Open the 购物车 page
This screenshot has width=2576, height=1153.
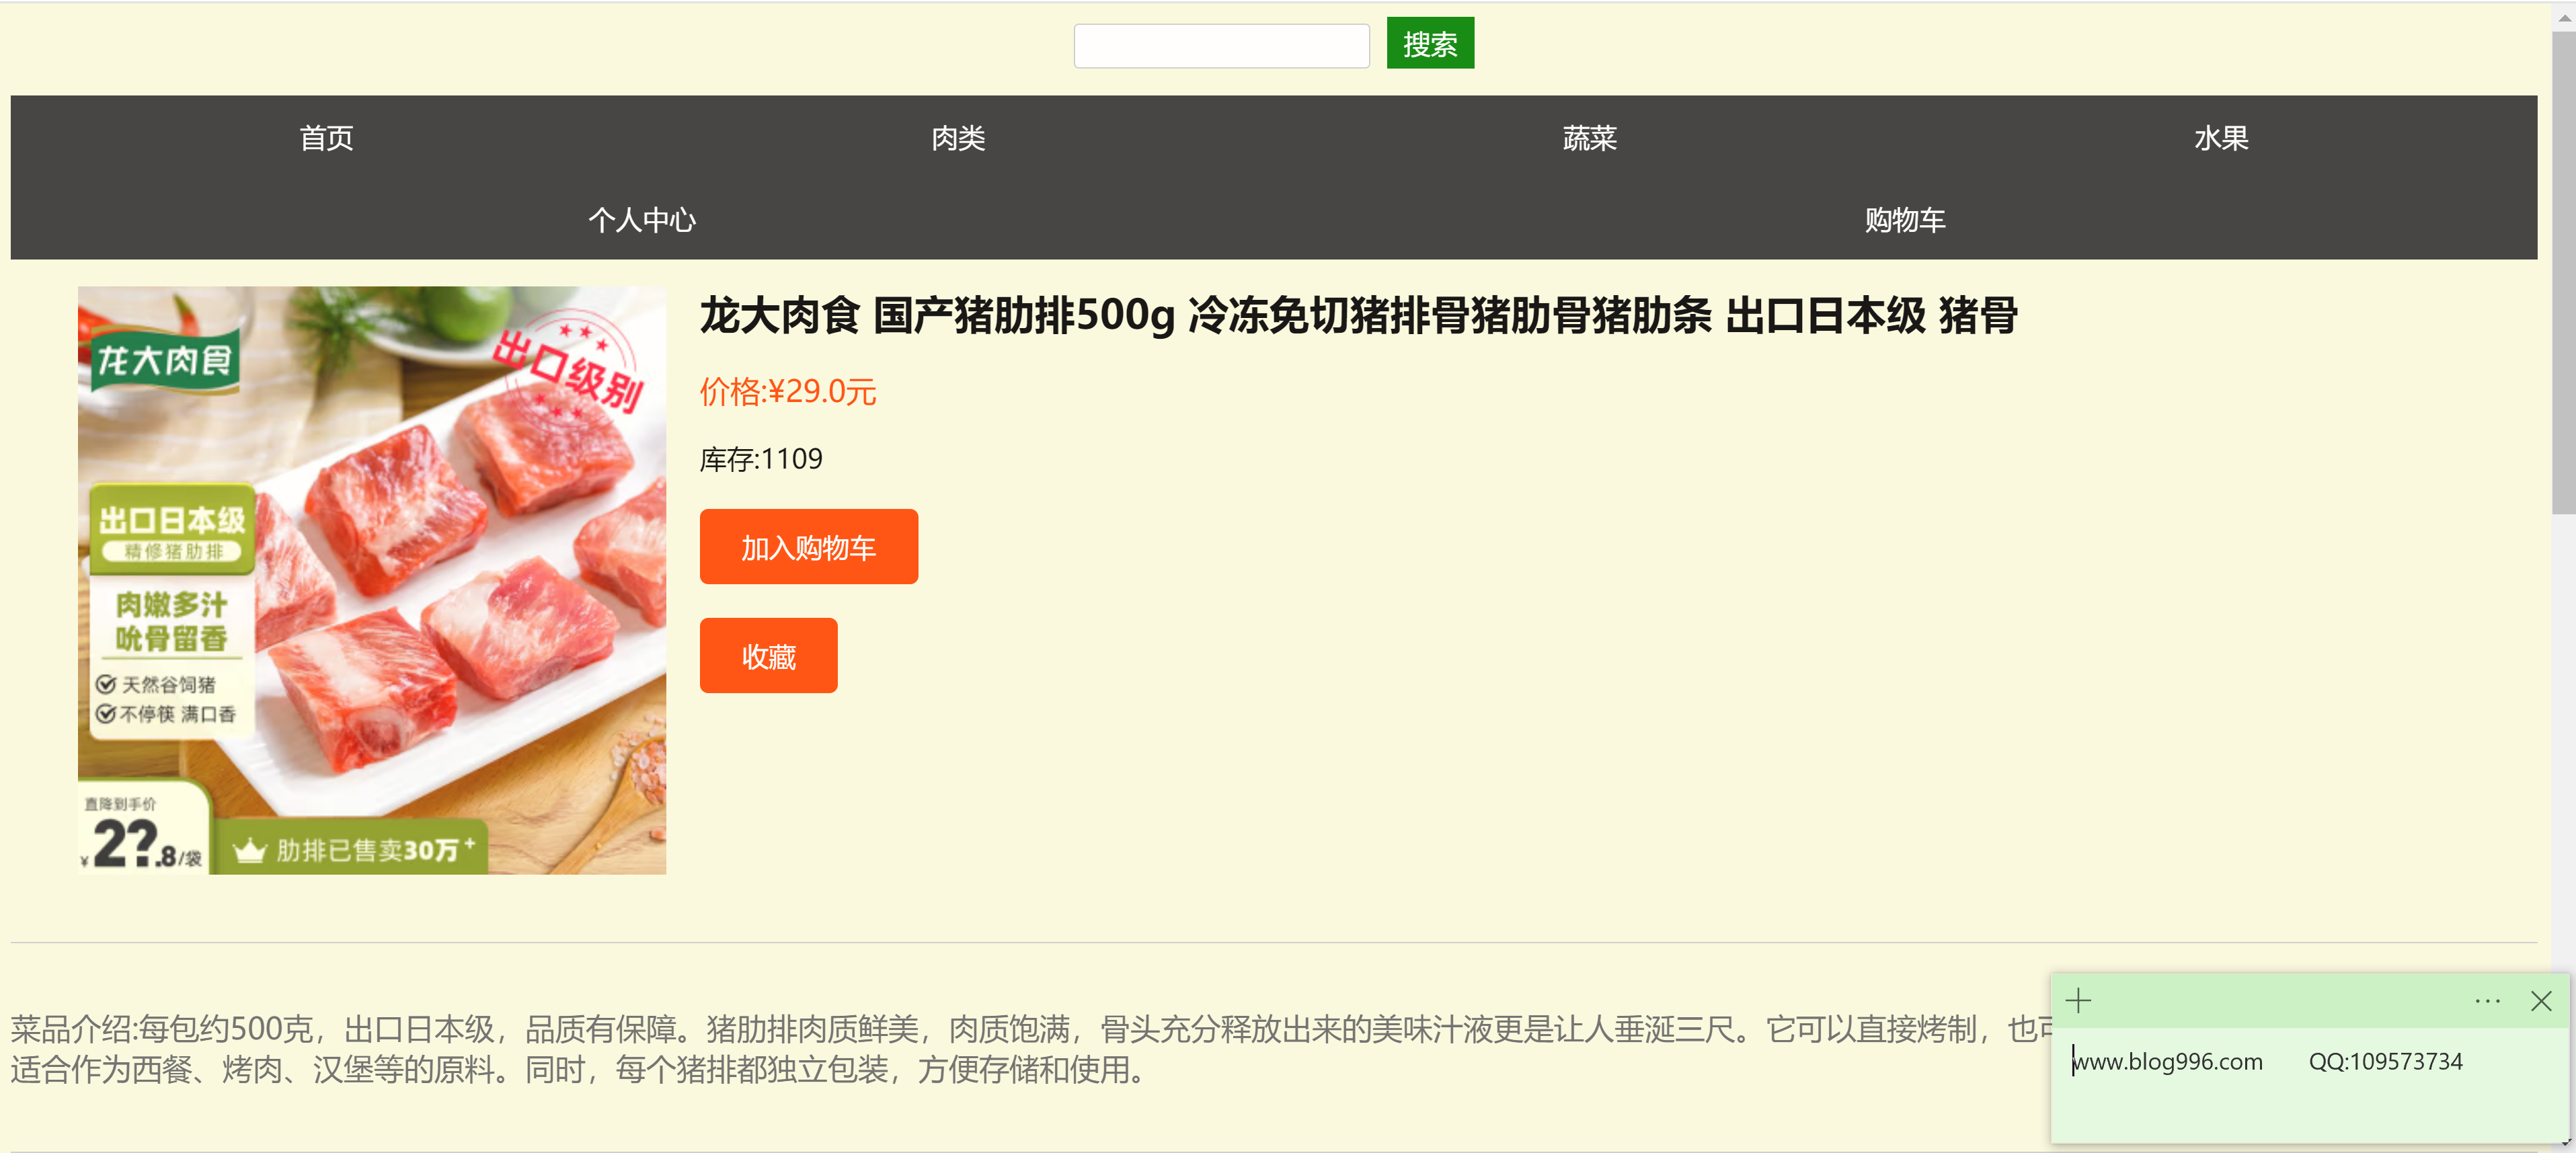pyautogui.click(x=1905, y=220)
